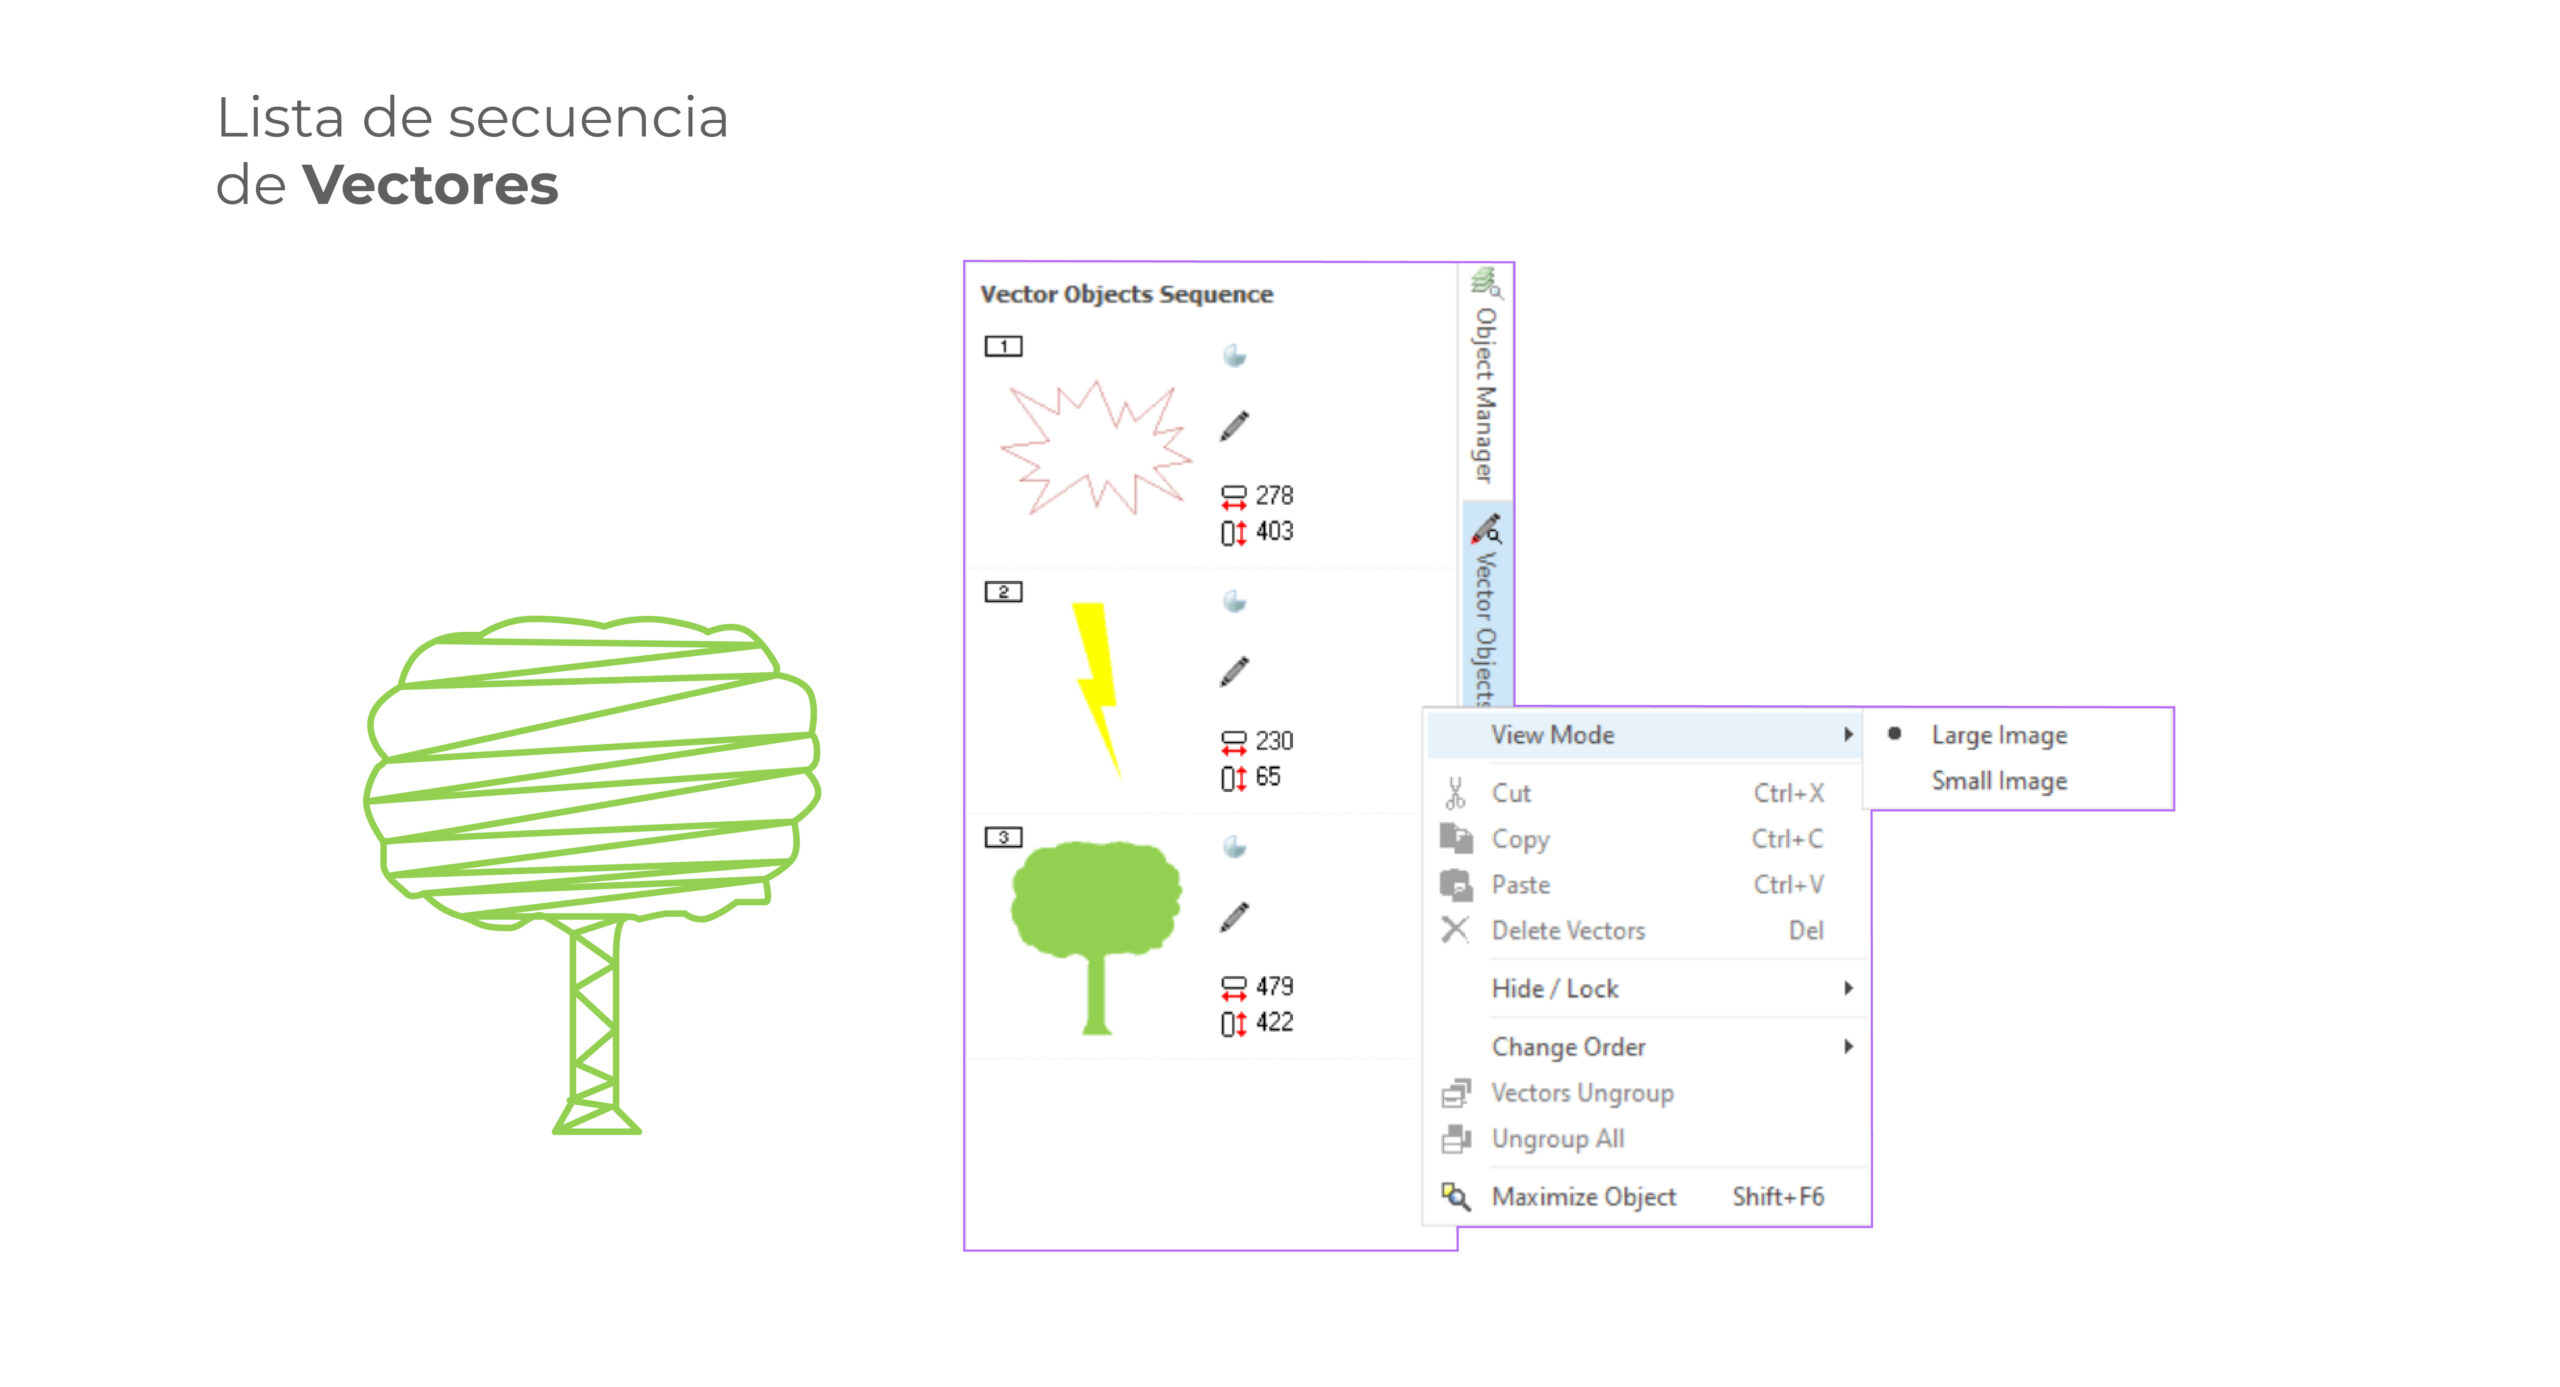Click the sequence number 2 box
The width and height of the screenshot is (2560, 1387).
(x=1003, y=592)
